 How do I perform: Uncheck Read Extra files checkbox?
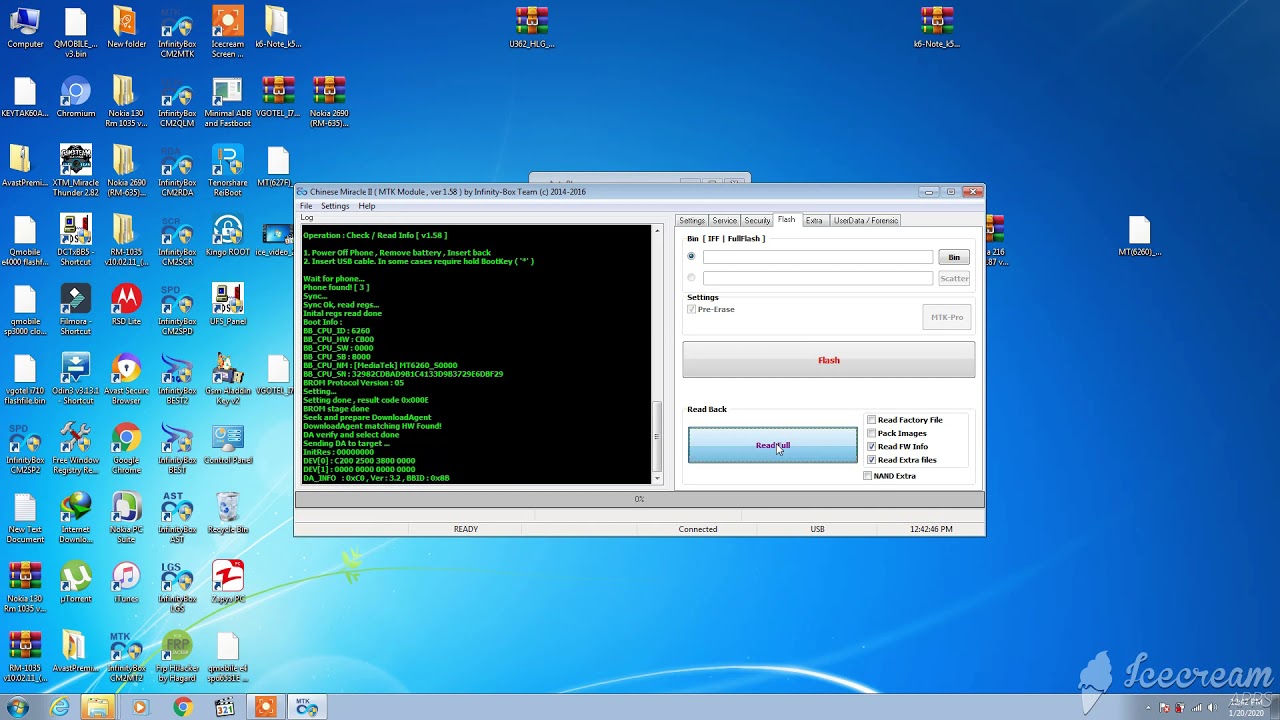click(x=872, y=460)
